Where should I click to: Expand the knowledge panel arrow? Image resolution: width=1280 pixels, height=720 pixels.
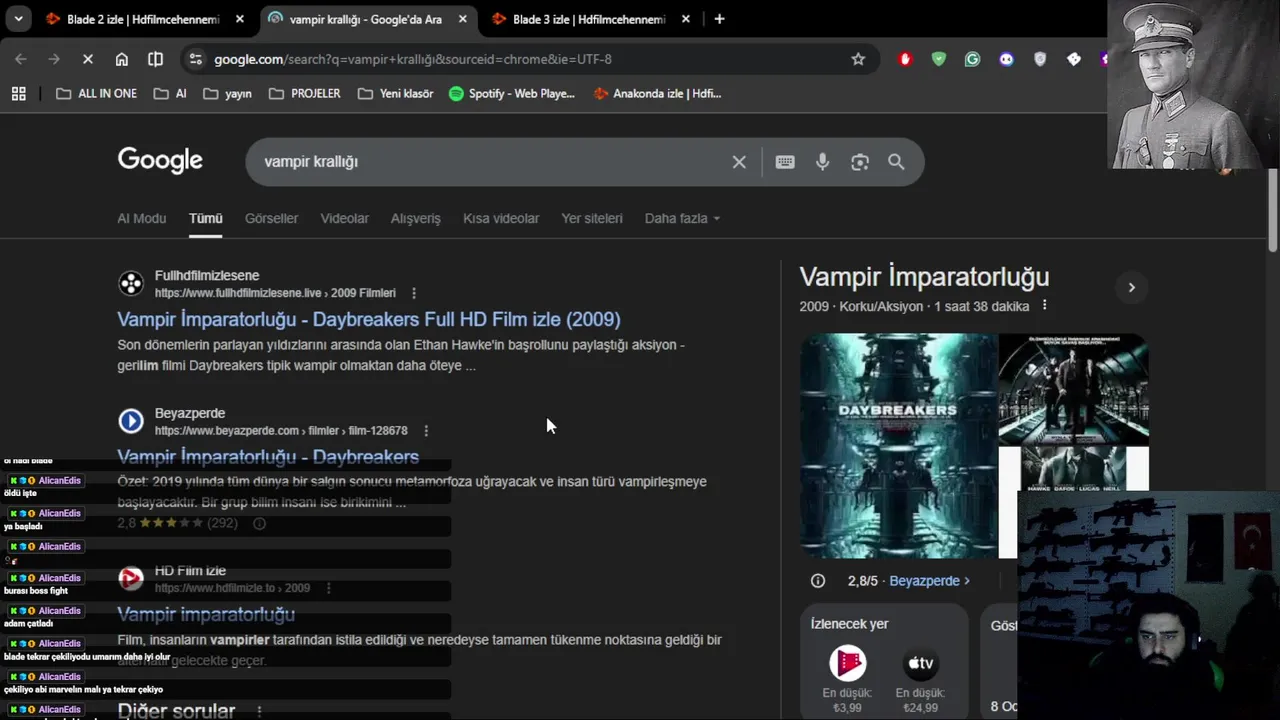(1131, 287)
